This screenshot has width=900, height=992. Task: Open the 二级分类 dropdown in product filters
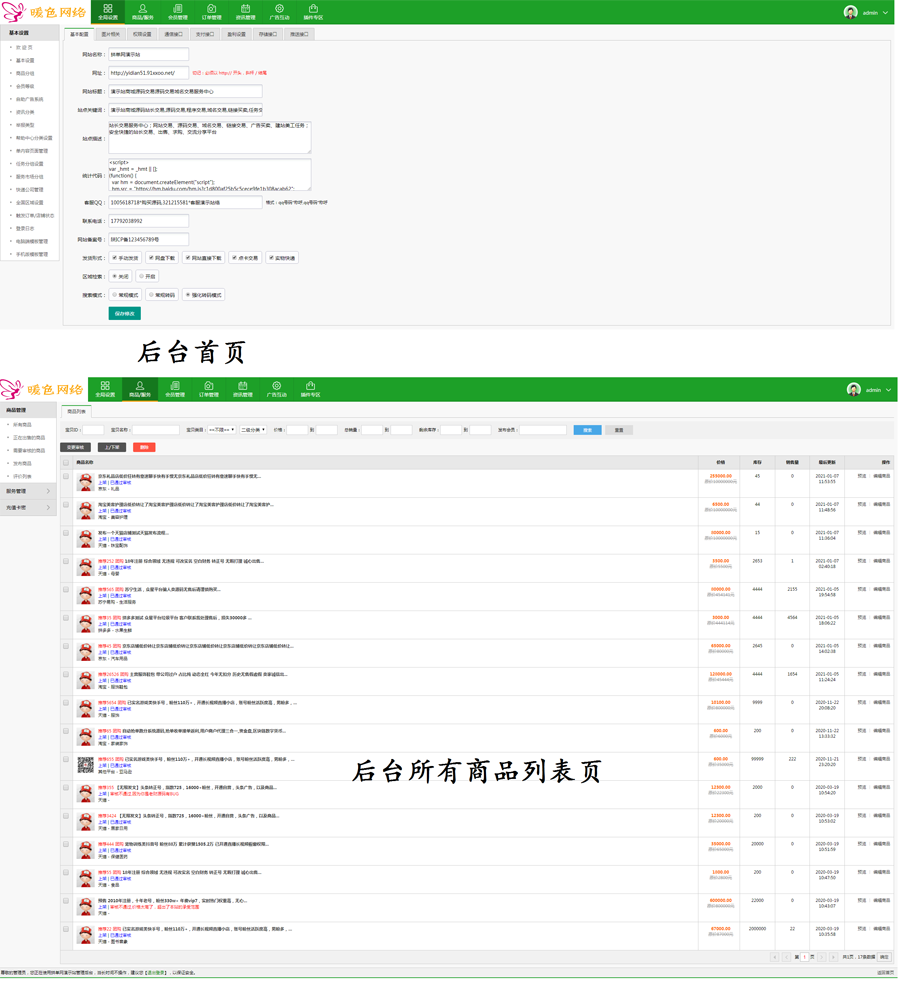pyautogui.click(x=251, y=430)
